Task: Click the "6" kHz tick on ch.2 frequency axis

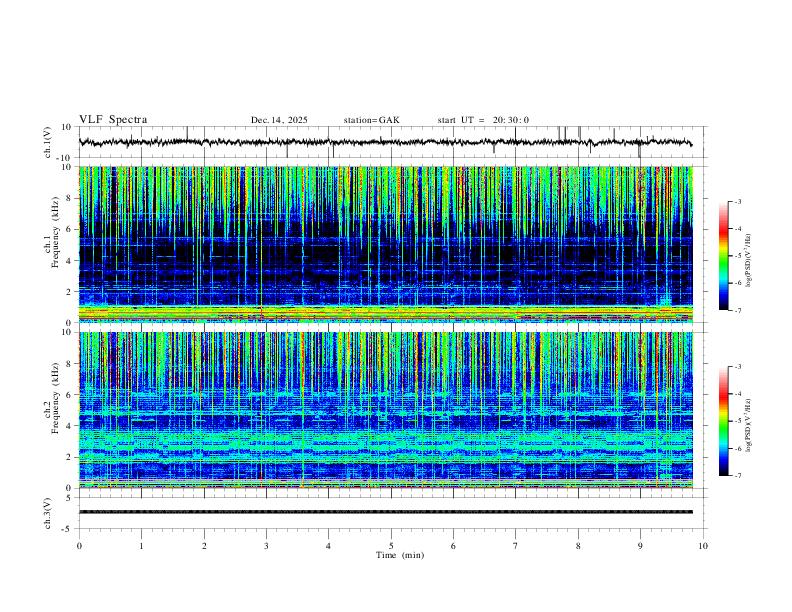Action: tap(69, 395)
